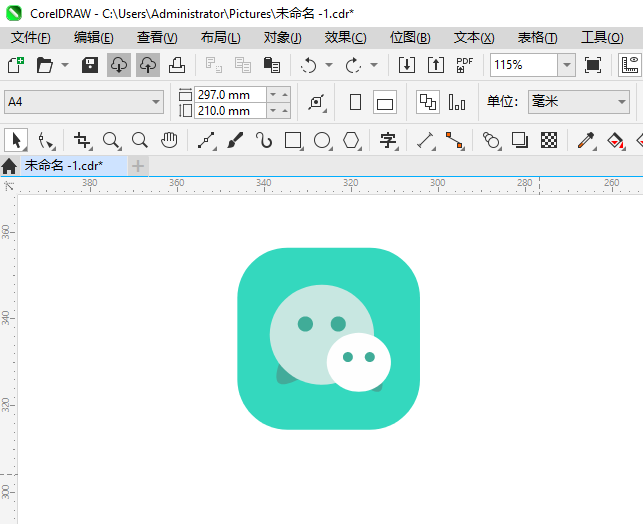643x524 pixels.
Task: Switch to 未命名 -1.cdr document tab
Action: 74,166
